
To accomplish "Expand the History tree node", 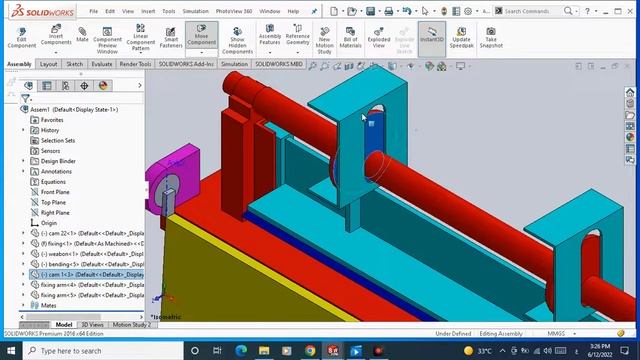I will (x=23, y=130).
